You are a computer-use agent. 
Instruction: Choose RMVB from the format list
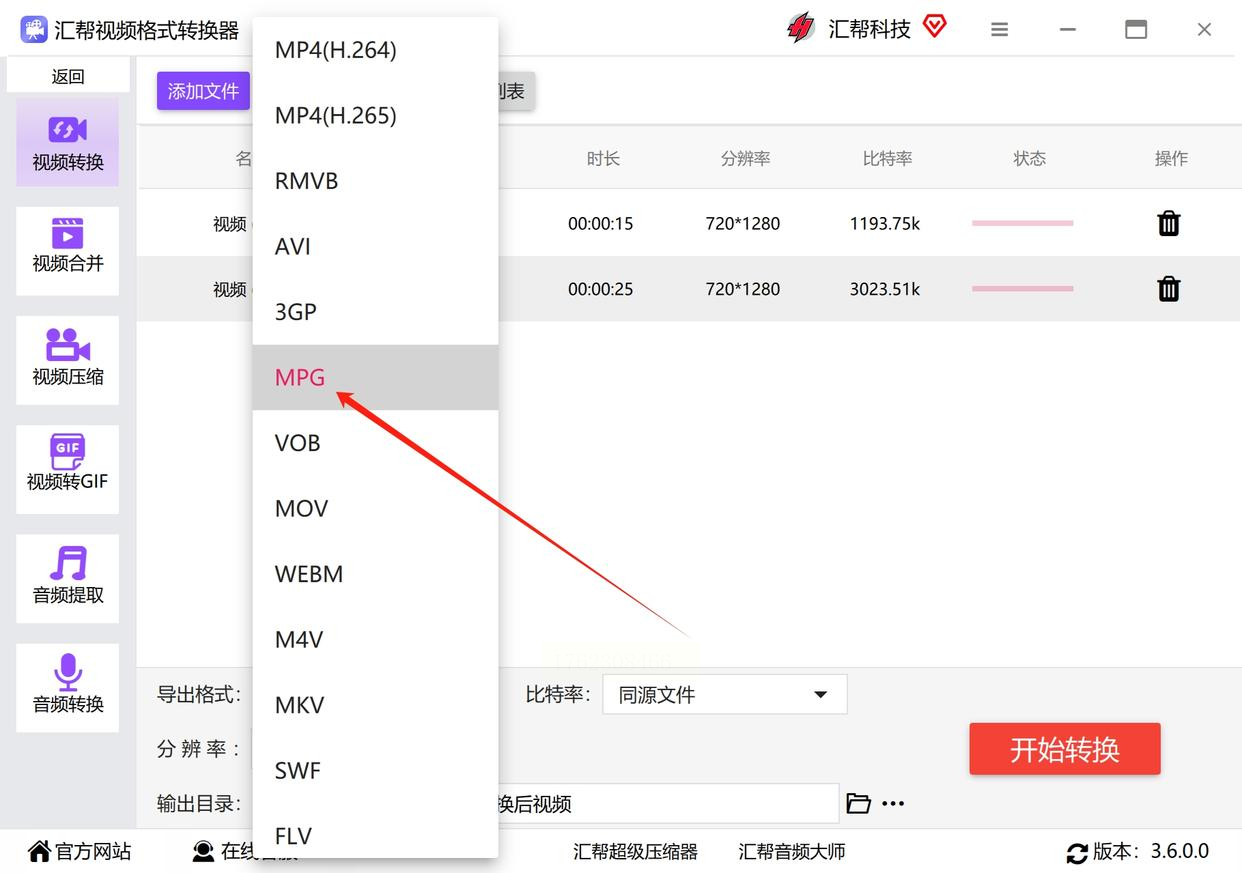pos(375,181)
